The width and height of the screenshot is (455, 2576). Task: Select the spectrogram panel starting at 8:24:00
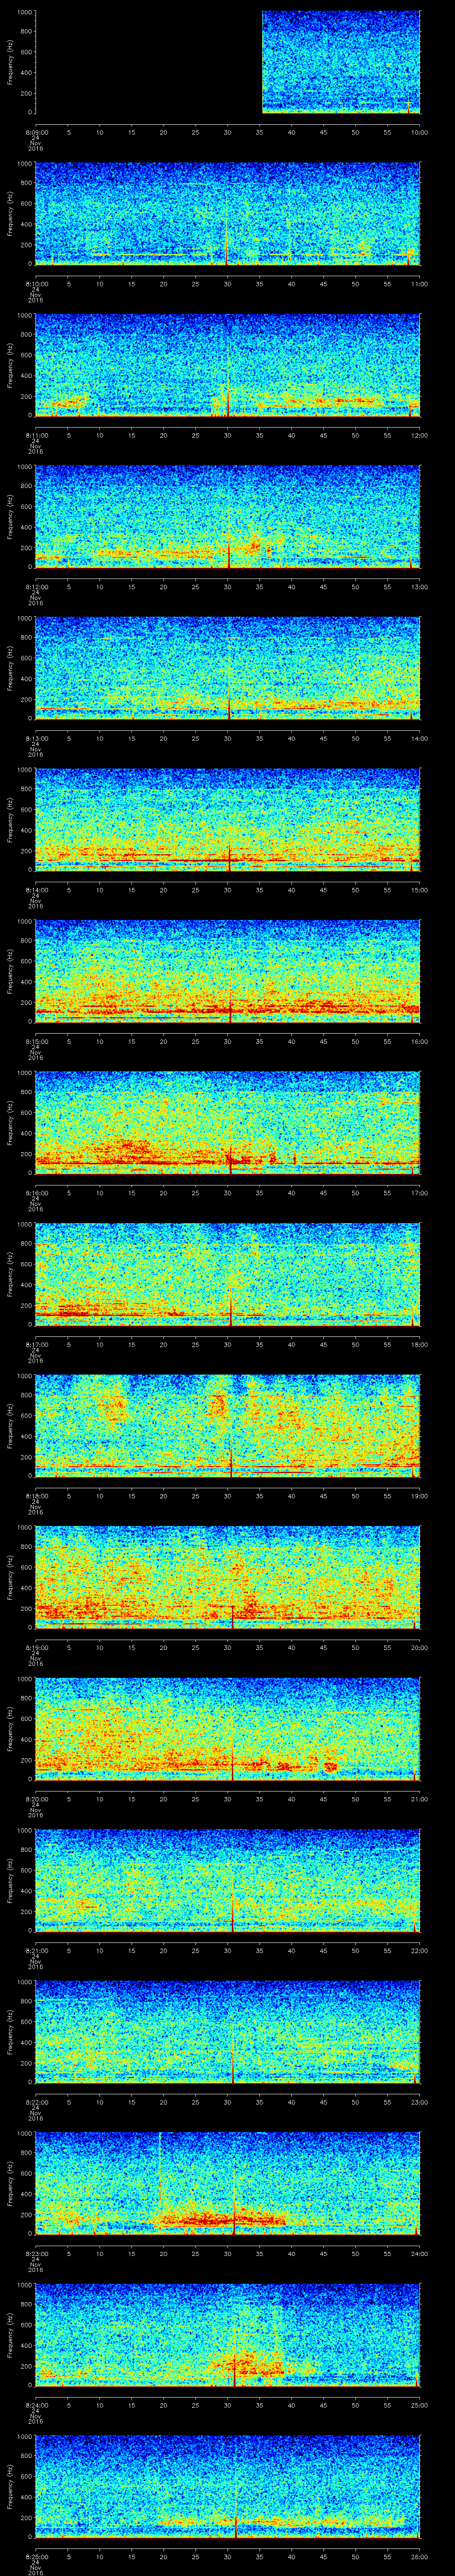tap(228, 2335)
